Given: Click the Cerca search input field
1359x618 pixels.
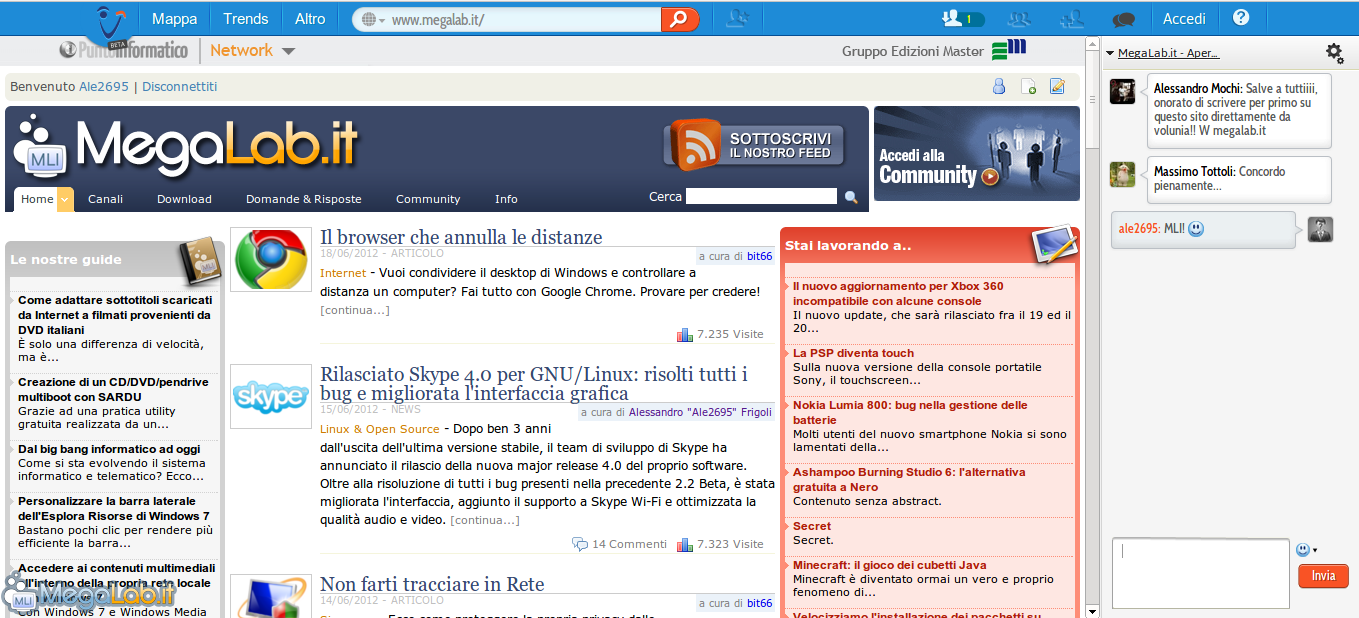Looking at the screenshot, I should (761, 196).
